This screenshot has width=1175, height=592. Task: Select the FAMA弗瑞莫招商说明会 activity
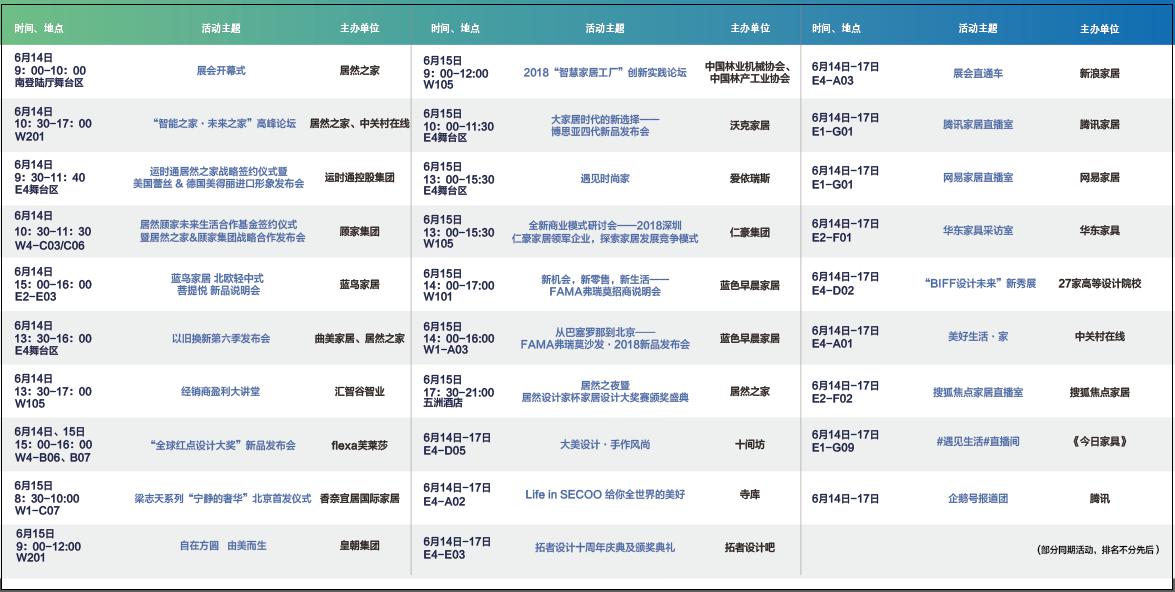(605, 292)
